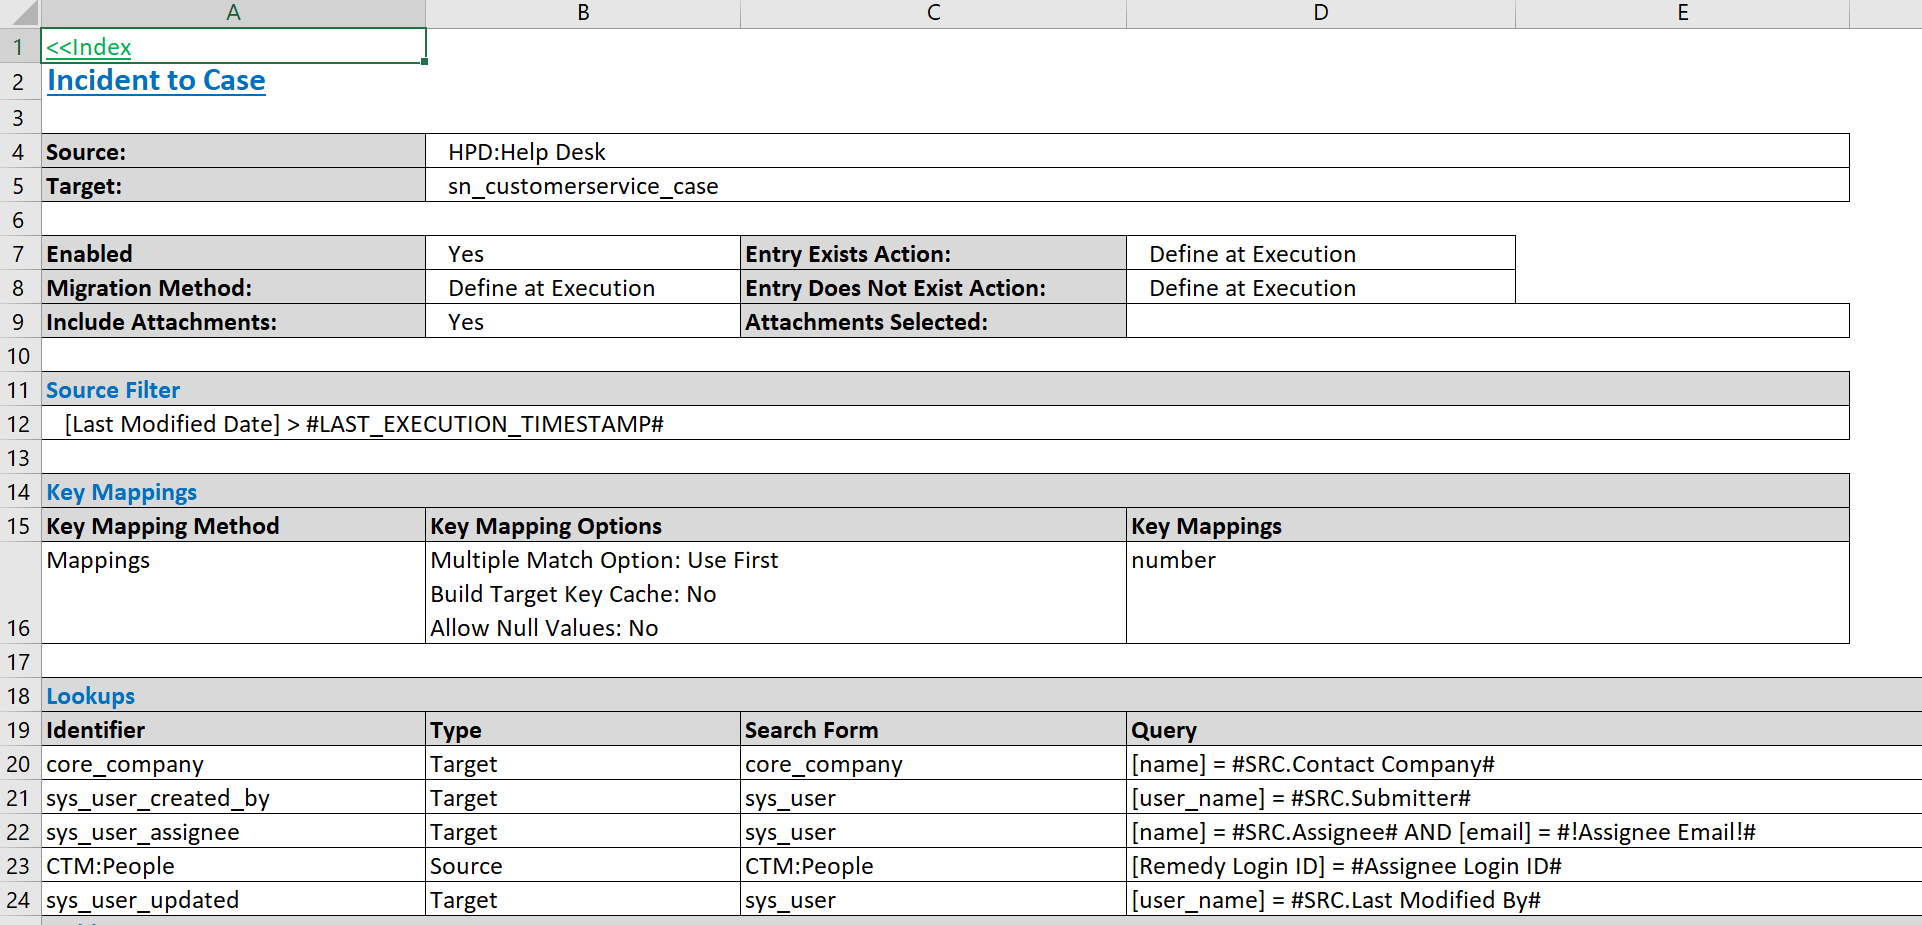The height and width of the screenshot is (925, 1922).
Task: Open the Incident to Case link
Action: point(156,80)
